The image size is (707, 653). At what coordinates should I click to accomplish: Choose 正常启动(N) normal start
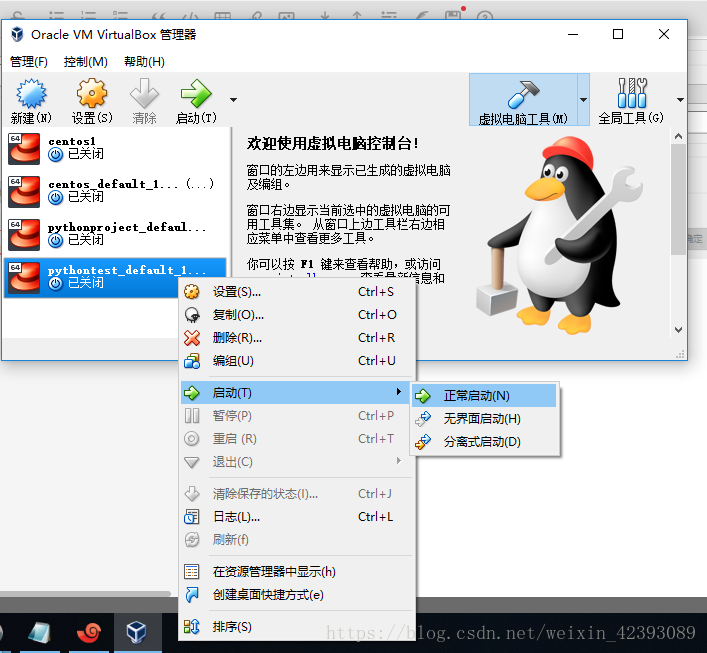click(x=484, y=396)
